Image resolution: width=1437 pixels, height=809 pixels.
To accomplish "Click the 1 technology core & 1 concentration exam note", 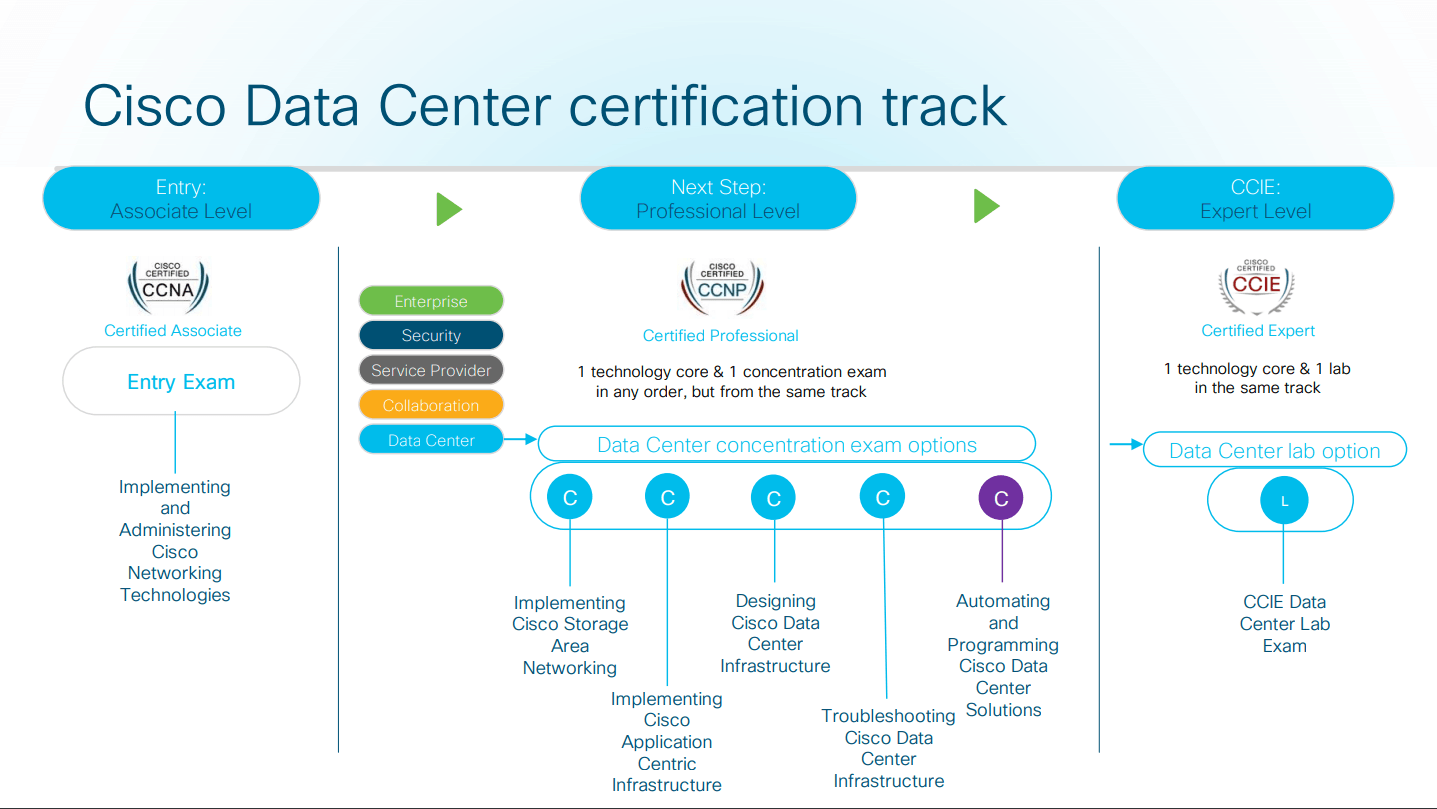I will pyautogui.click(x=732, y=381).
